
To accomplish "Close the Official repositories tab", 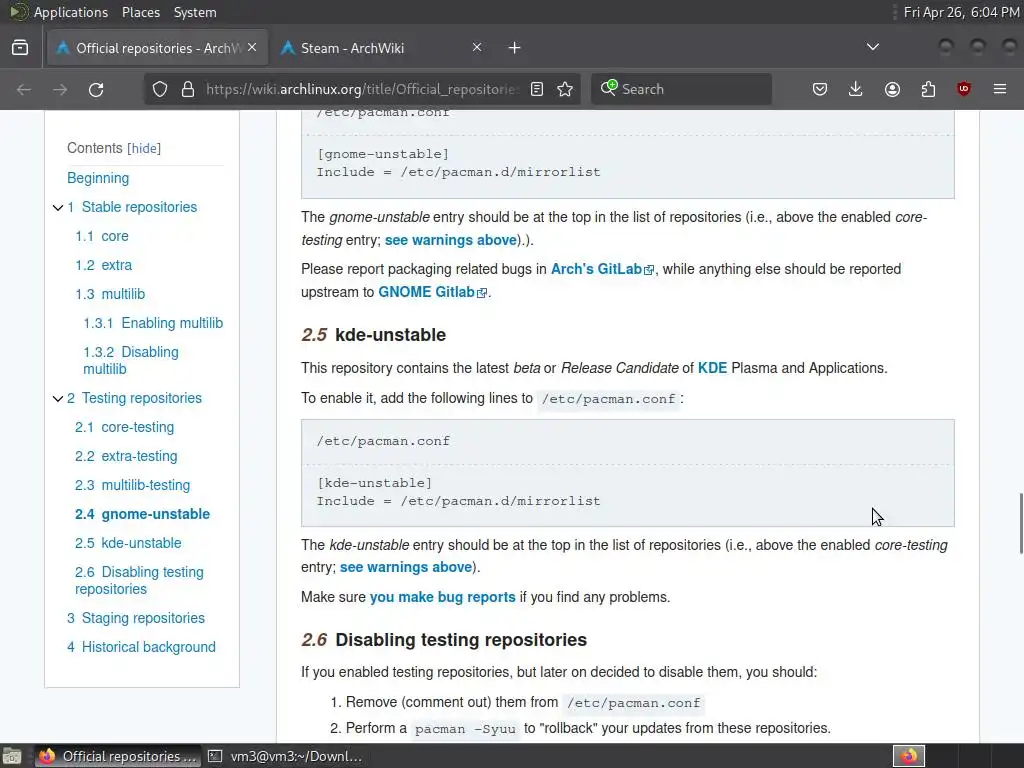I will tap(252, 48).
